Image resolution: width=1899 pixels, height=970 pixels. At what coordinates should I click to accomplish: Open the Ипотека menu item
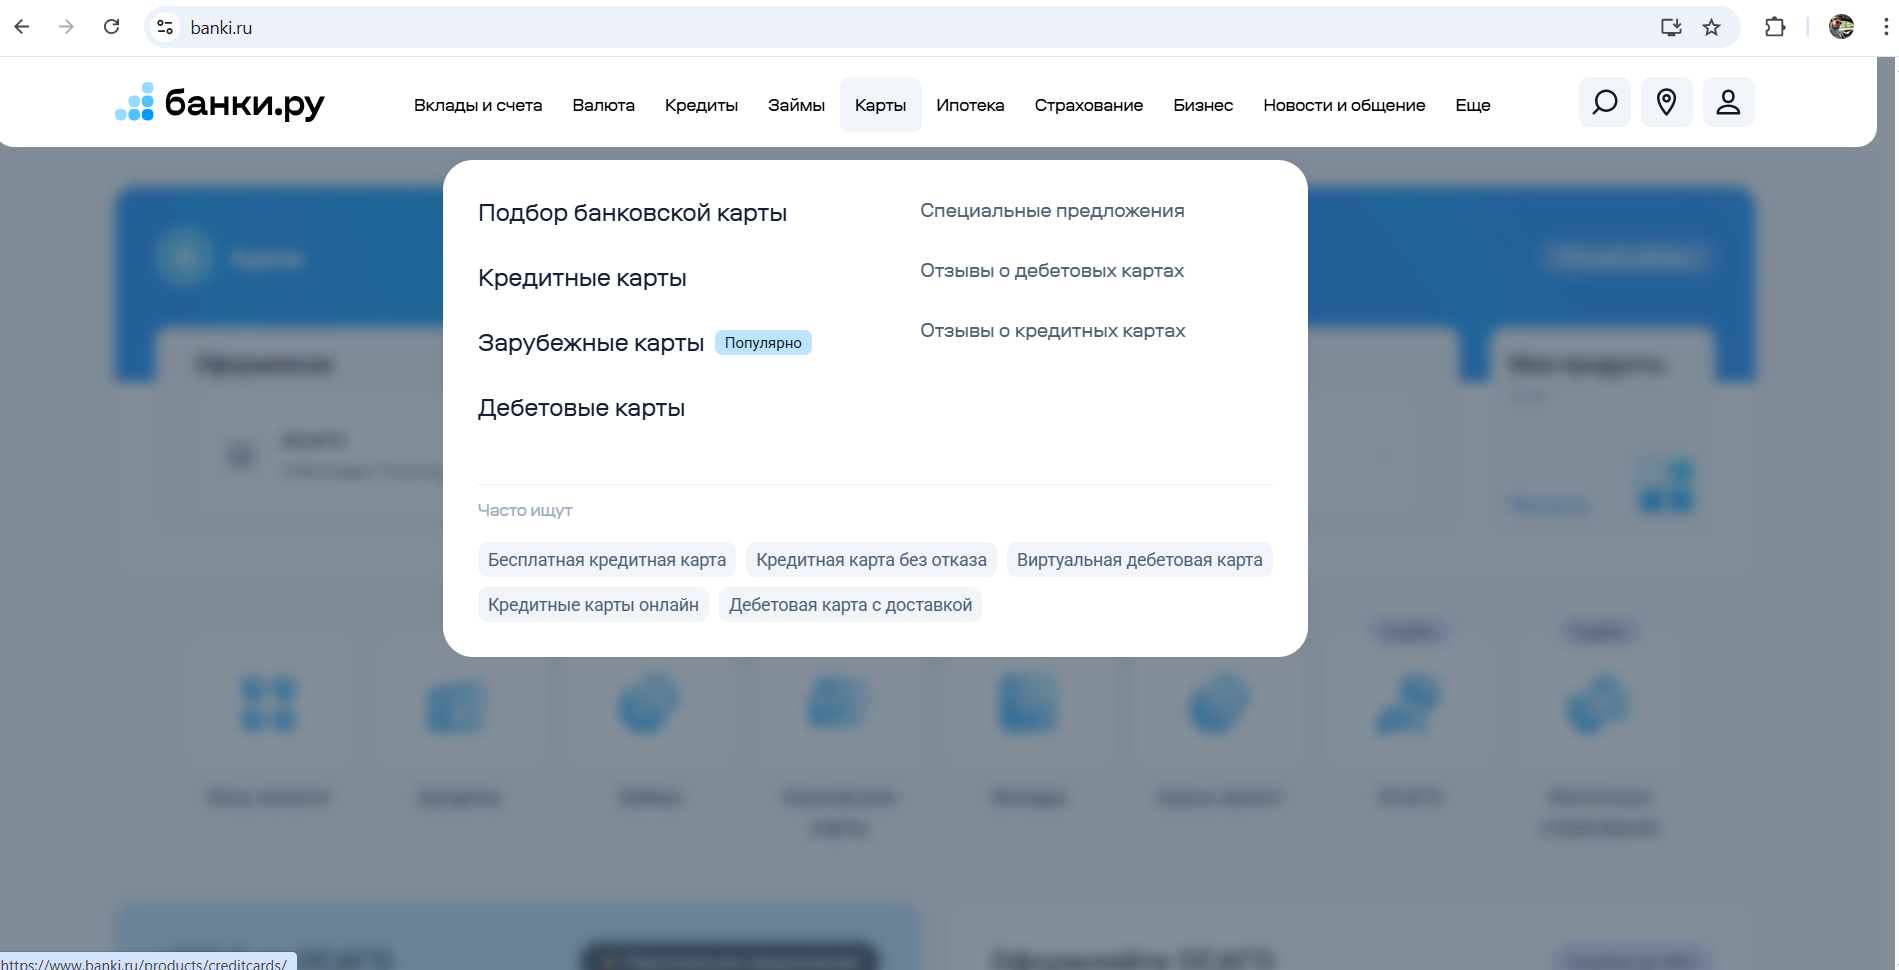[x=970, y=105]
